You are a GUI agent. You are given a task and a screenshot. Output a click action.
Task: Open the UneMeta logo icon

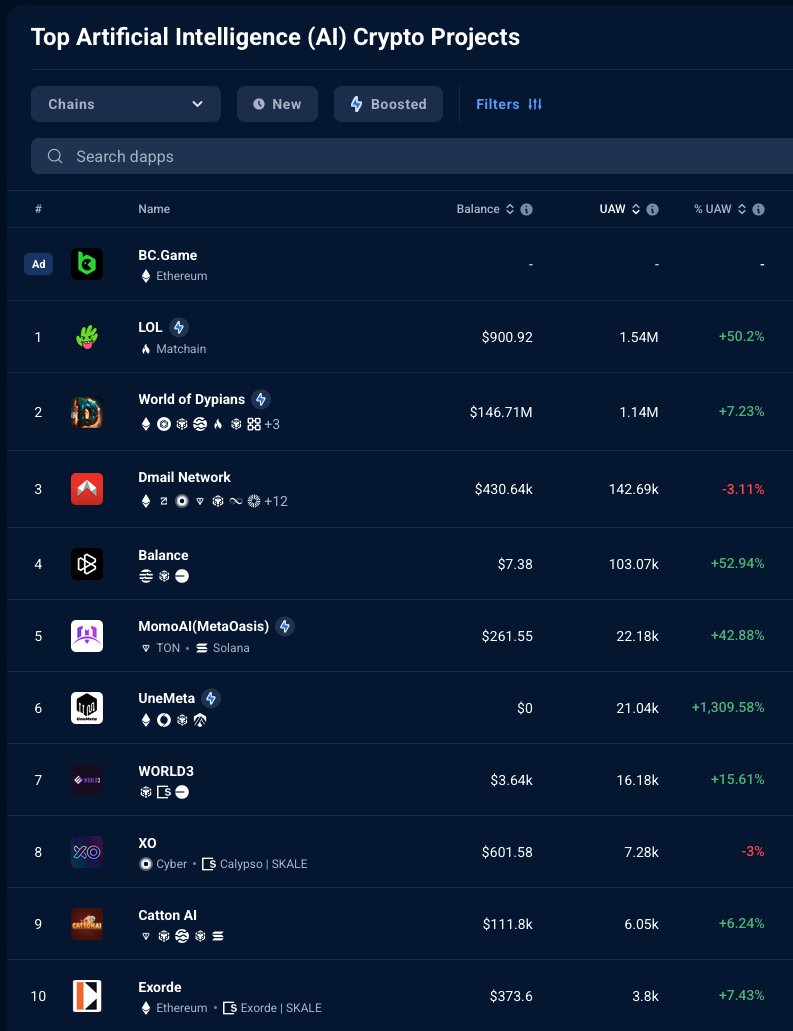(87, 708)
